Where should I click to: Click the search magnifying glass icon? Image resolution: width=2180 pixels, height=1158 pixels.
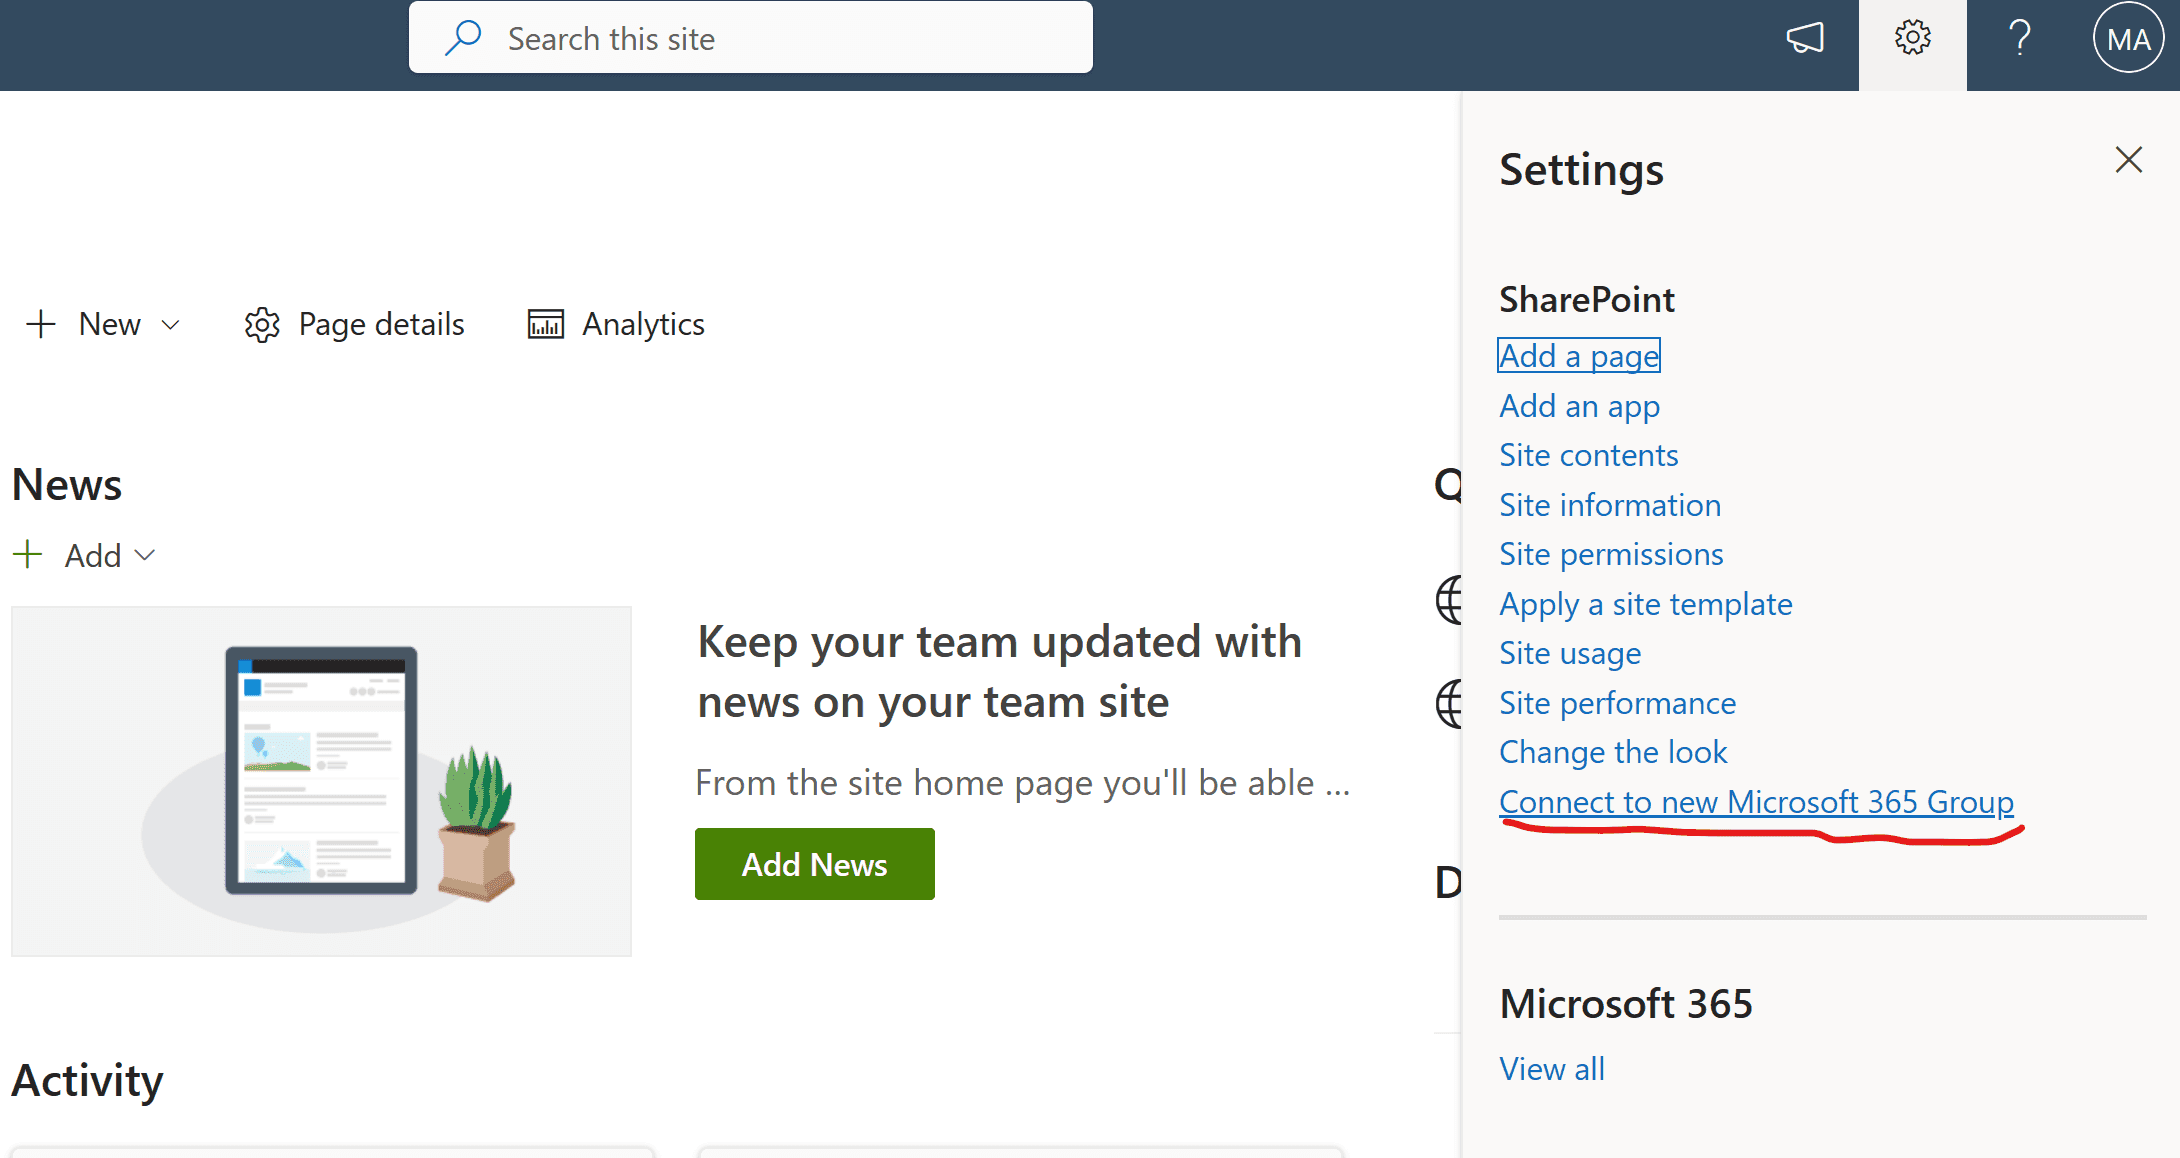463,37
